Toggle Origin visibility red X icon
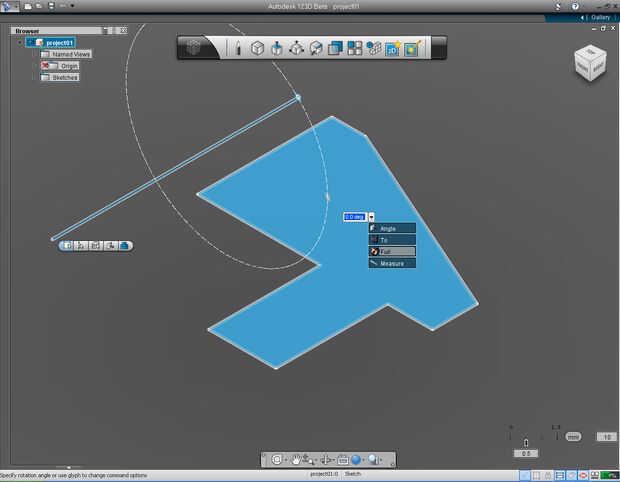Image resolution: width=620 pixels, height=482 pixels. pyautogui.click(x=45, y=65)
